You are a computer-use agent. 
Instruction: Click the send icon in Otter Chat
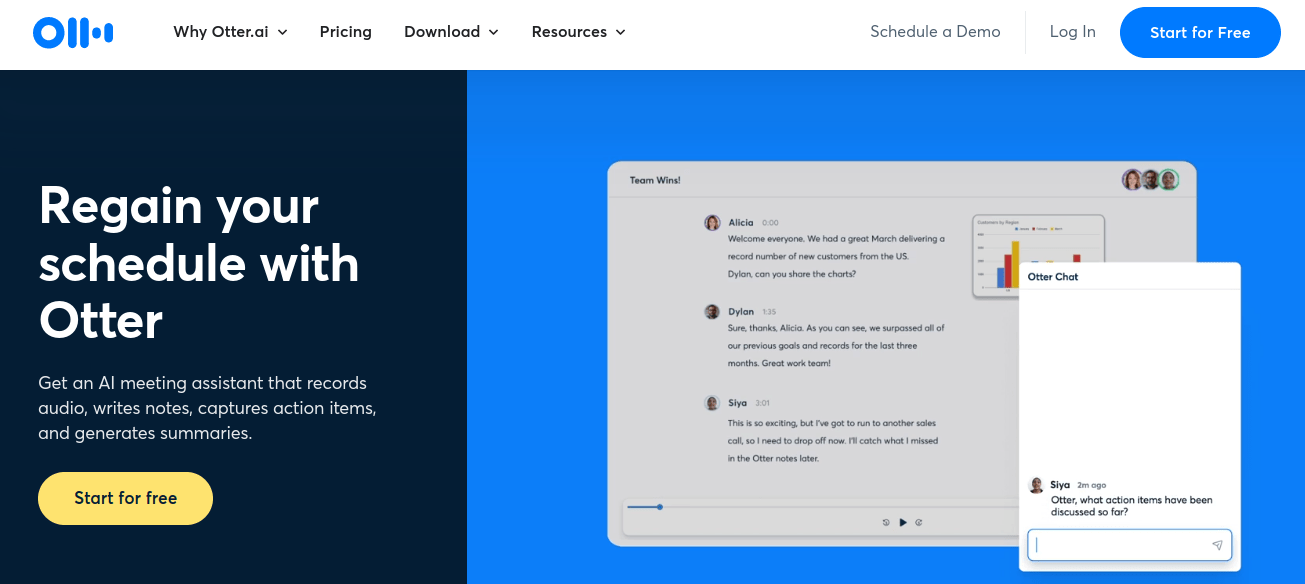[x=1217, y=545]
